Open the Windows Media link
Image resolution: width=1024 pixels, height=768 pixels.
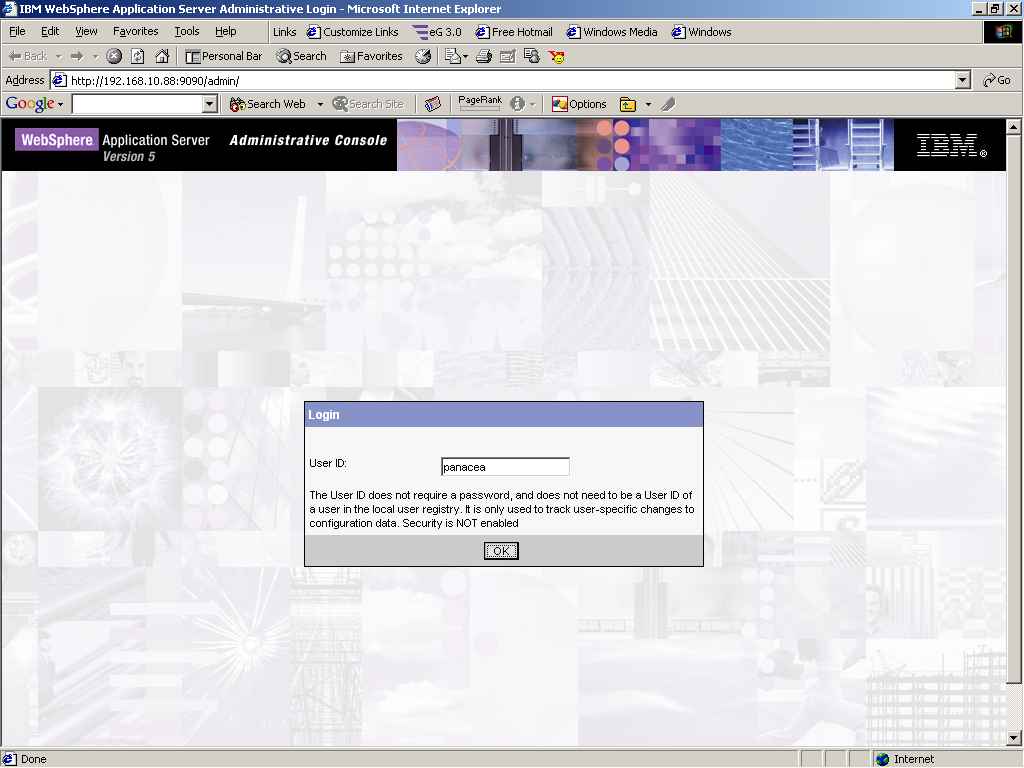[612, 32]
